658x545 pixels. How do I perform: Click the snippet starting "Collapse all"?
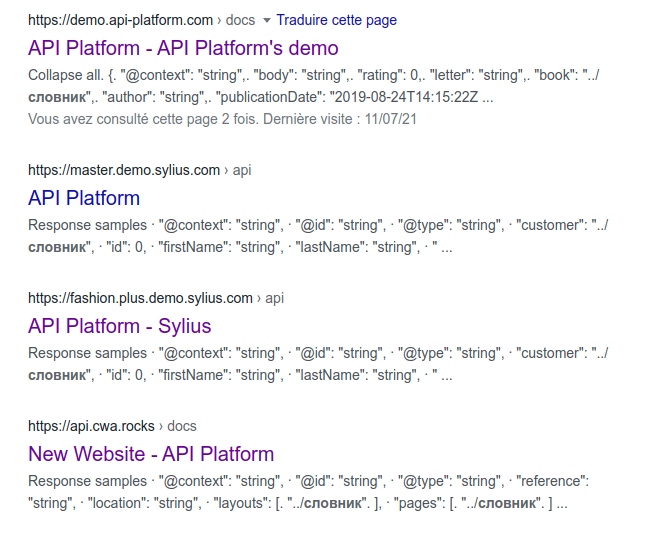point(313,86)
